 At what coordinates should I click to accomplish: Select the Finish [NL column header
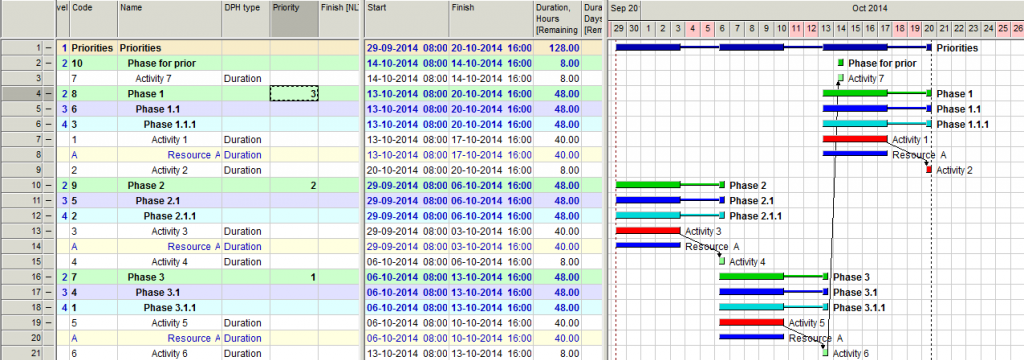click(339, 18)
